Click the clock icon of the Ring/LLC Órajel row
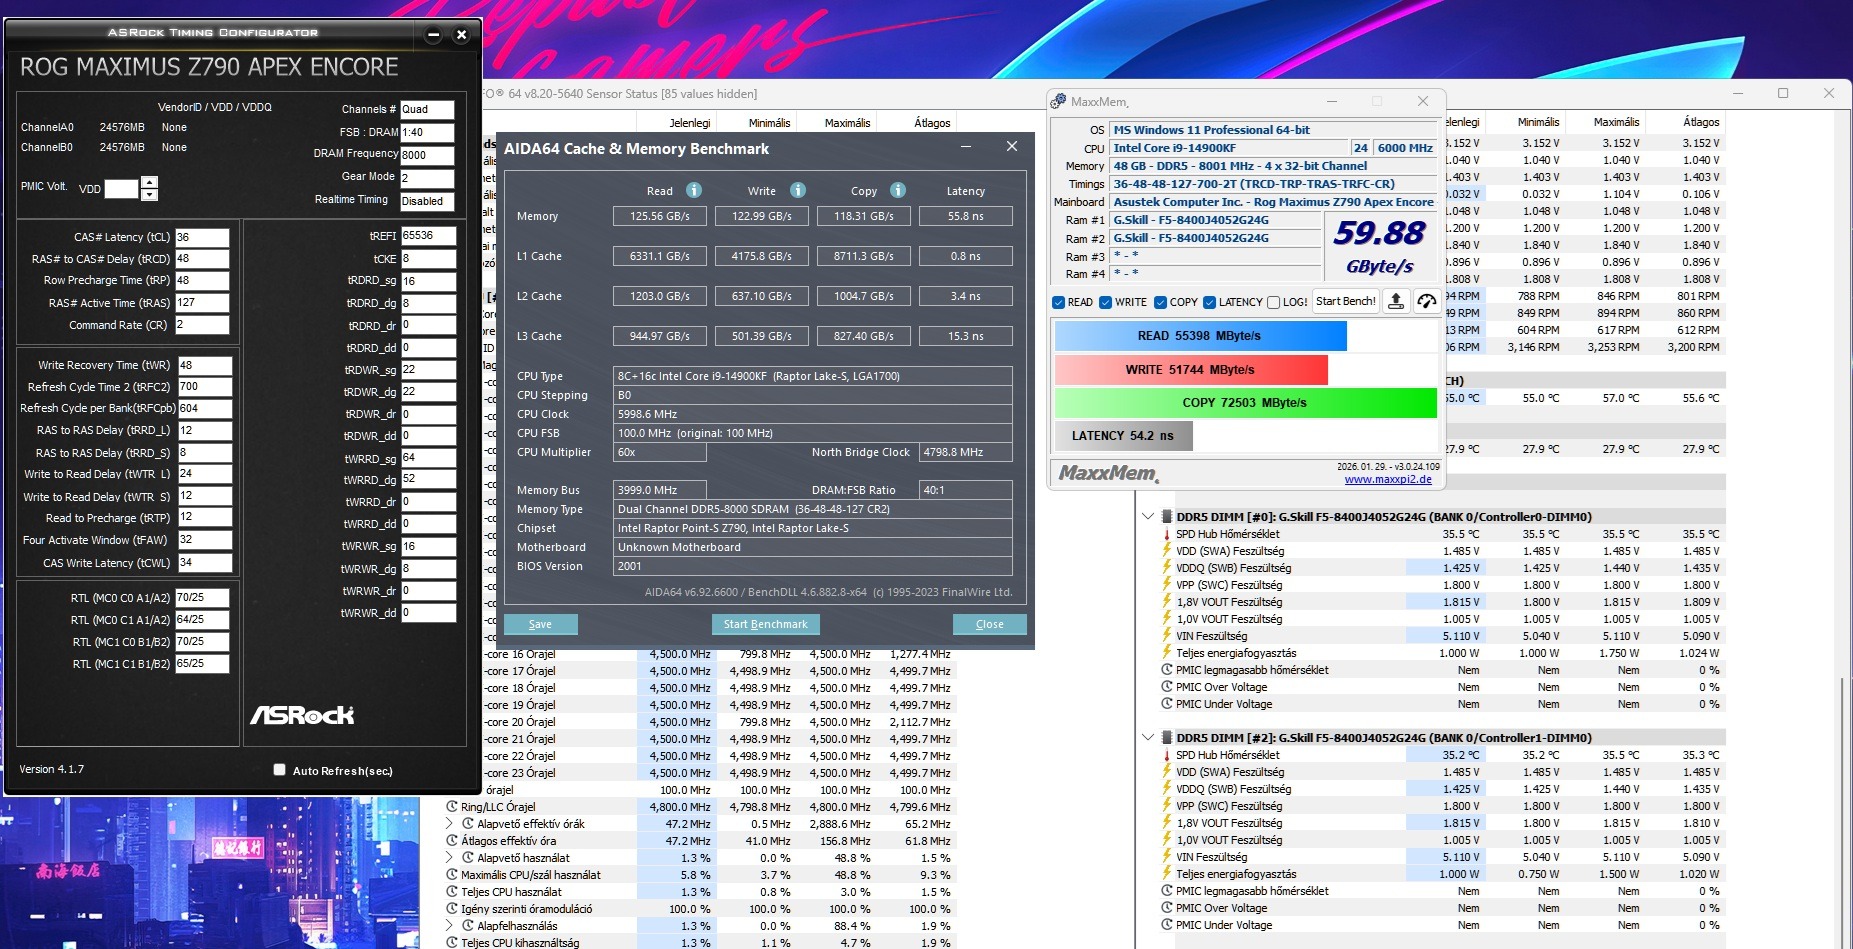 pos(452,807)
